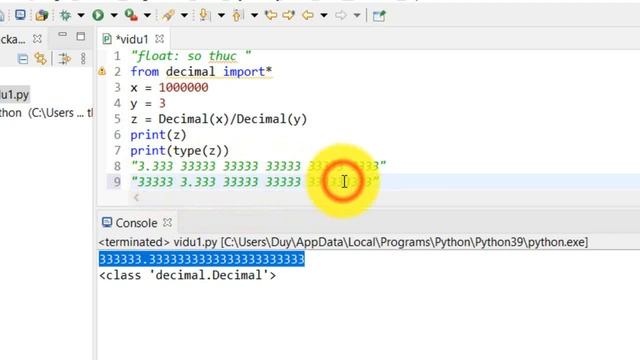Go to the last edit location
Image resolution: width=640 pixels, height=360 pixels.
[271, 16]
